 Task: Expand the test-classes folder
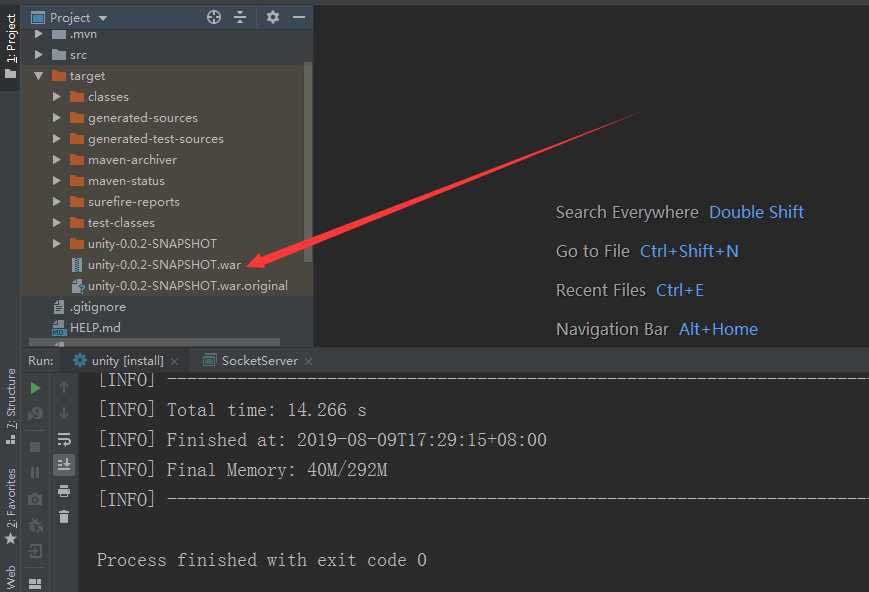(57, 223)
